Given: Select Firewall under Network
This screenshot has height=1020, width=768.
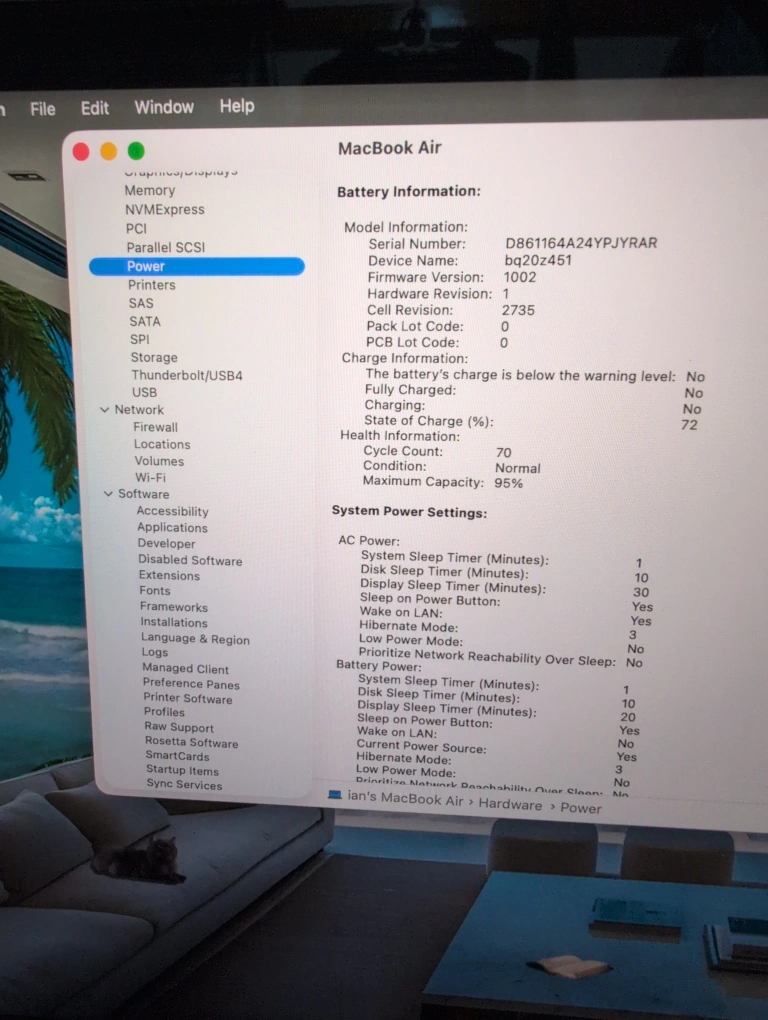Looking at the screenshot, I should [x=155, y=427].
